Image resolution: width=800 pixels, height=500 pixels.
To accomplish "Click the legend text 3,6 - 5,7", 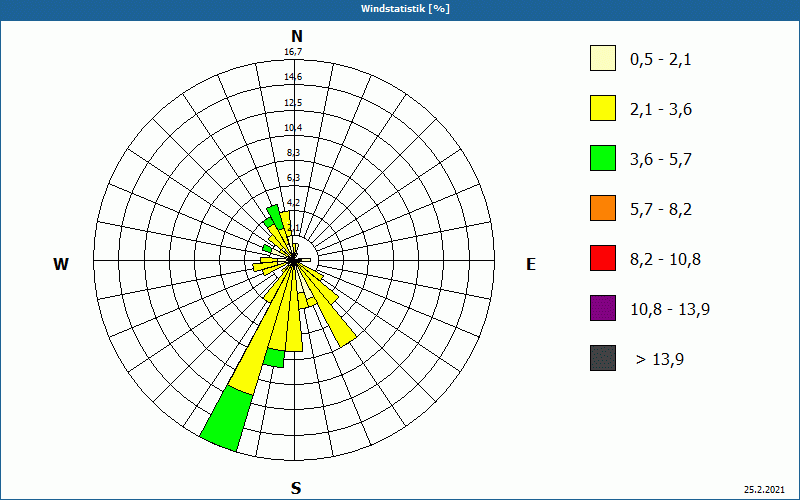I will click(x=661, y=160).
